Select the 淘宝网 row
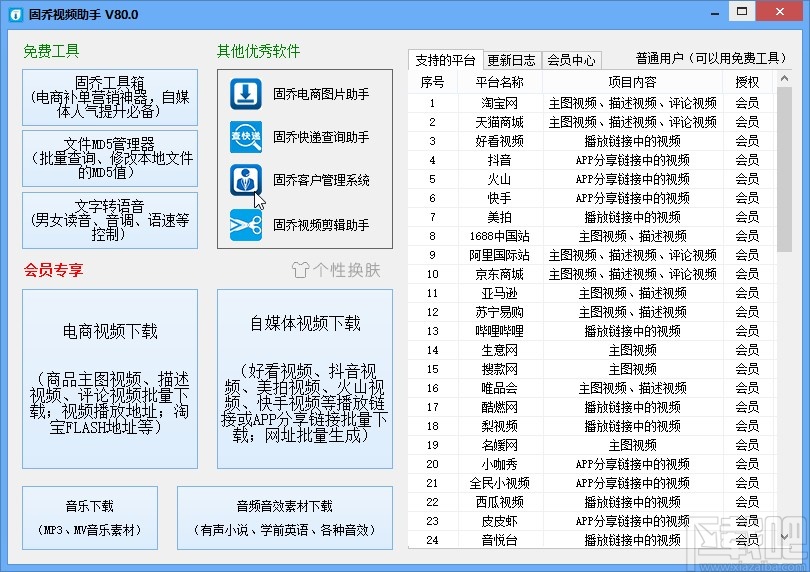The image size is (810, 572). [x=592, y=103]
